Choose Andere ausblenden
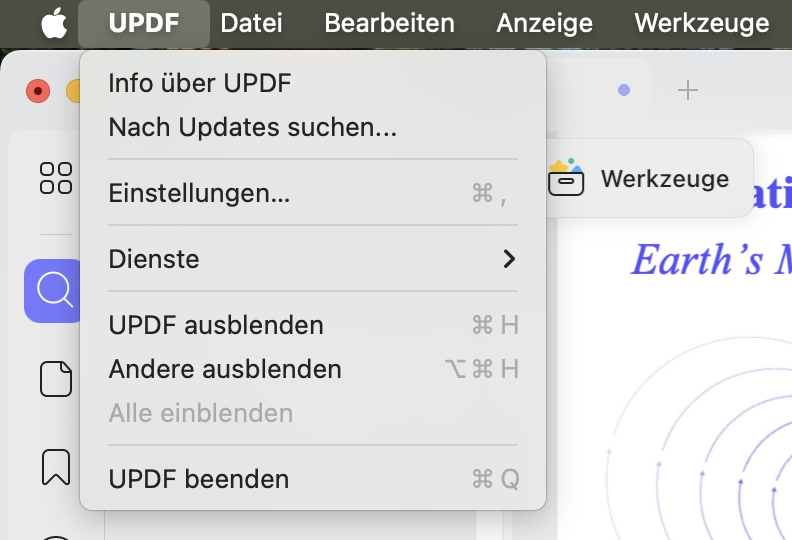 [x=313, y=369]
